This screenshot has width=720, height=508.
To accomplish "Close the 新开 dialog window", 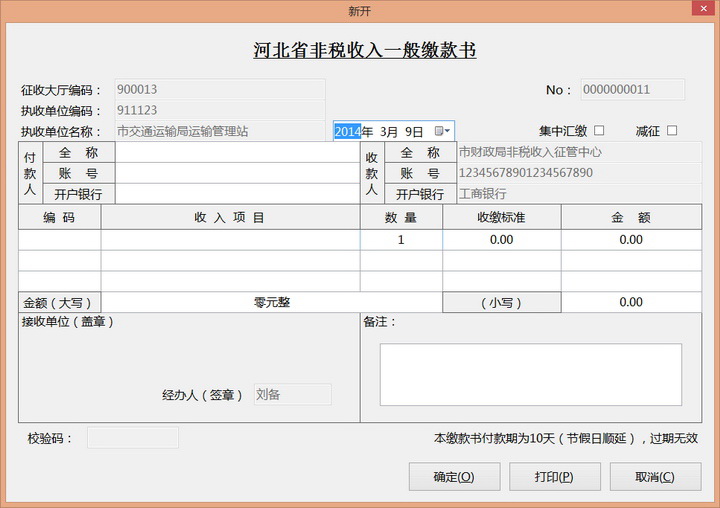I will 703,8.
